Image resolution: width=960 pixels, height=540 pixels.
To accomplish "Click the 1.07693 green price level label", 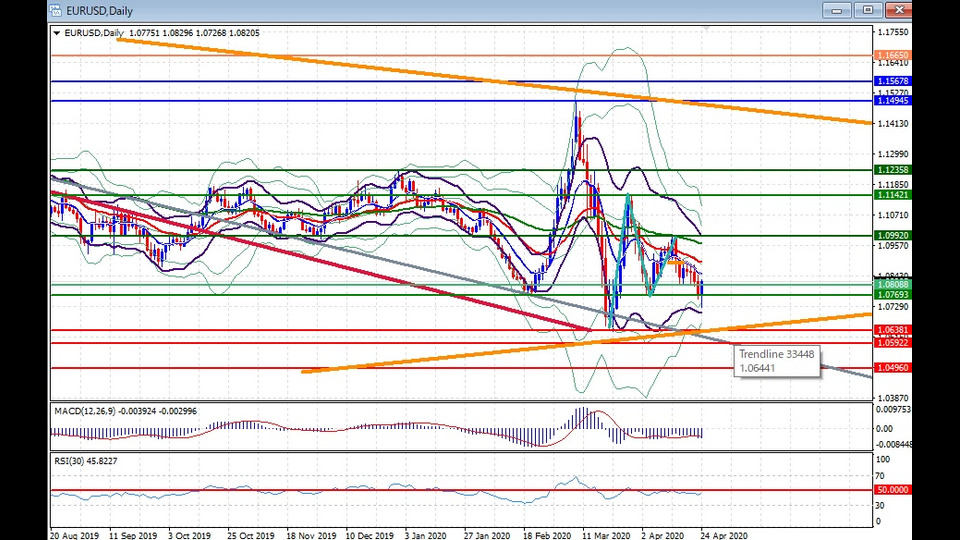I will (x=893, y=294).
